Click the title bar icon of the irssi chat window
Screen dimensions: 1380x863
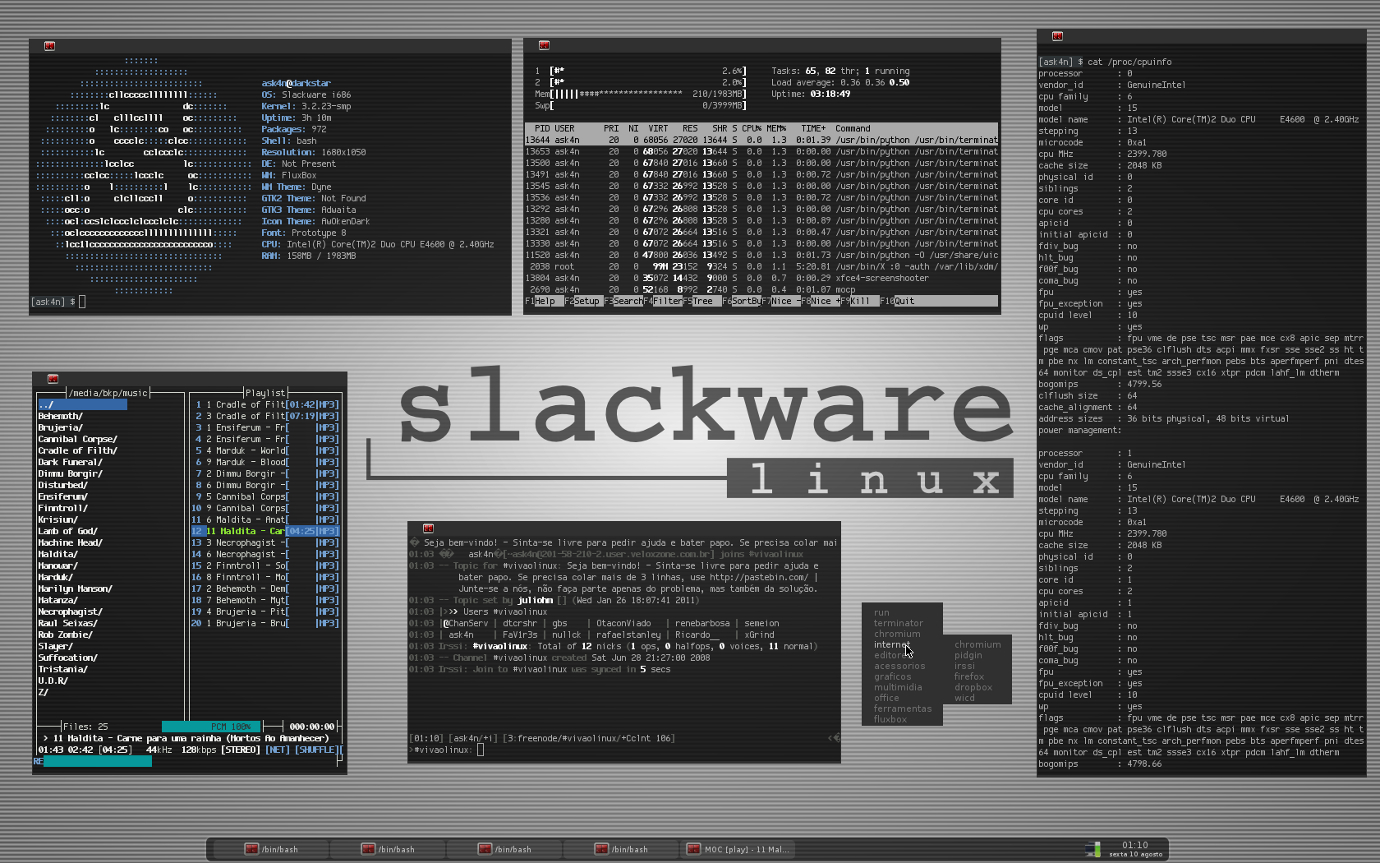427,528
